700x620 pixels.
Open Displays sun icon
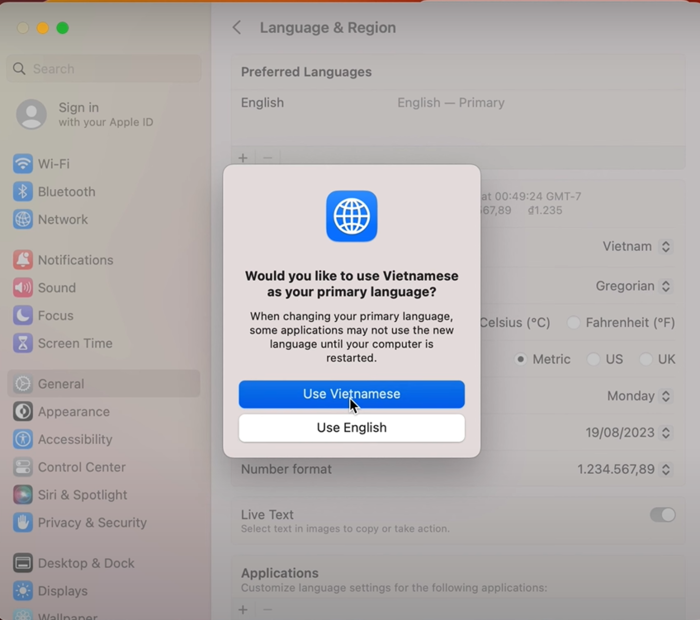pos(22,591)
